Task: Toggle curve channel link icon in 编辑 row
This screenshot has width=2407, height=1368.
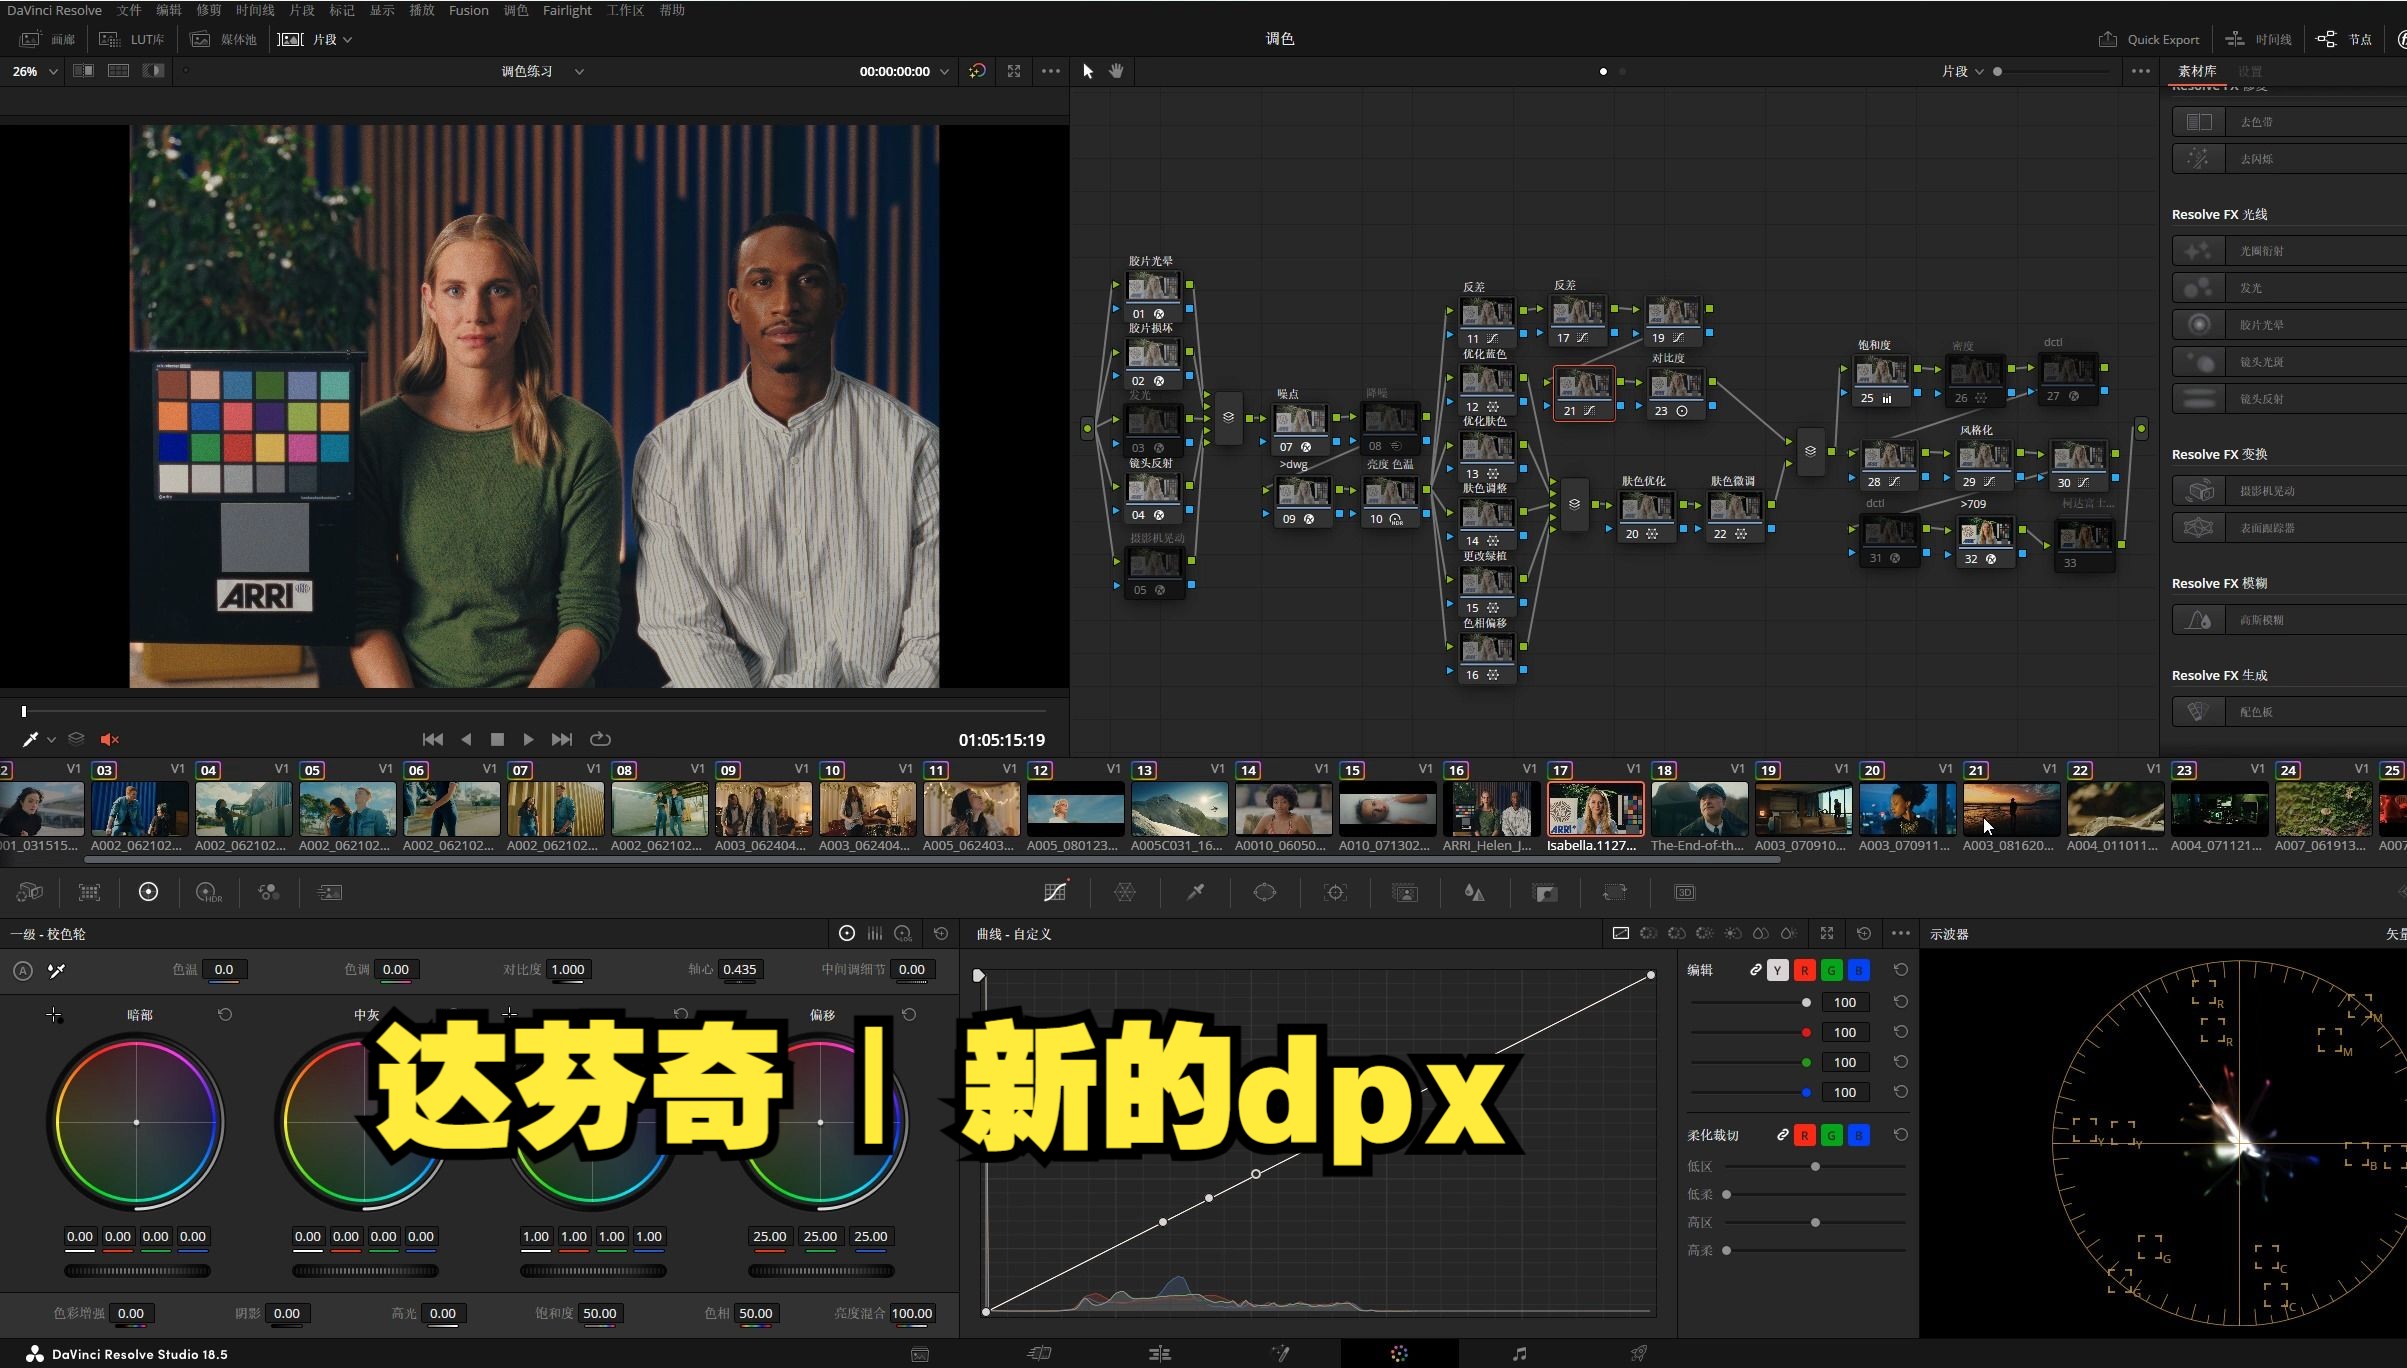Action: (x=1755, y=970)
